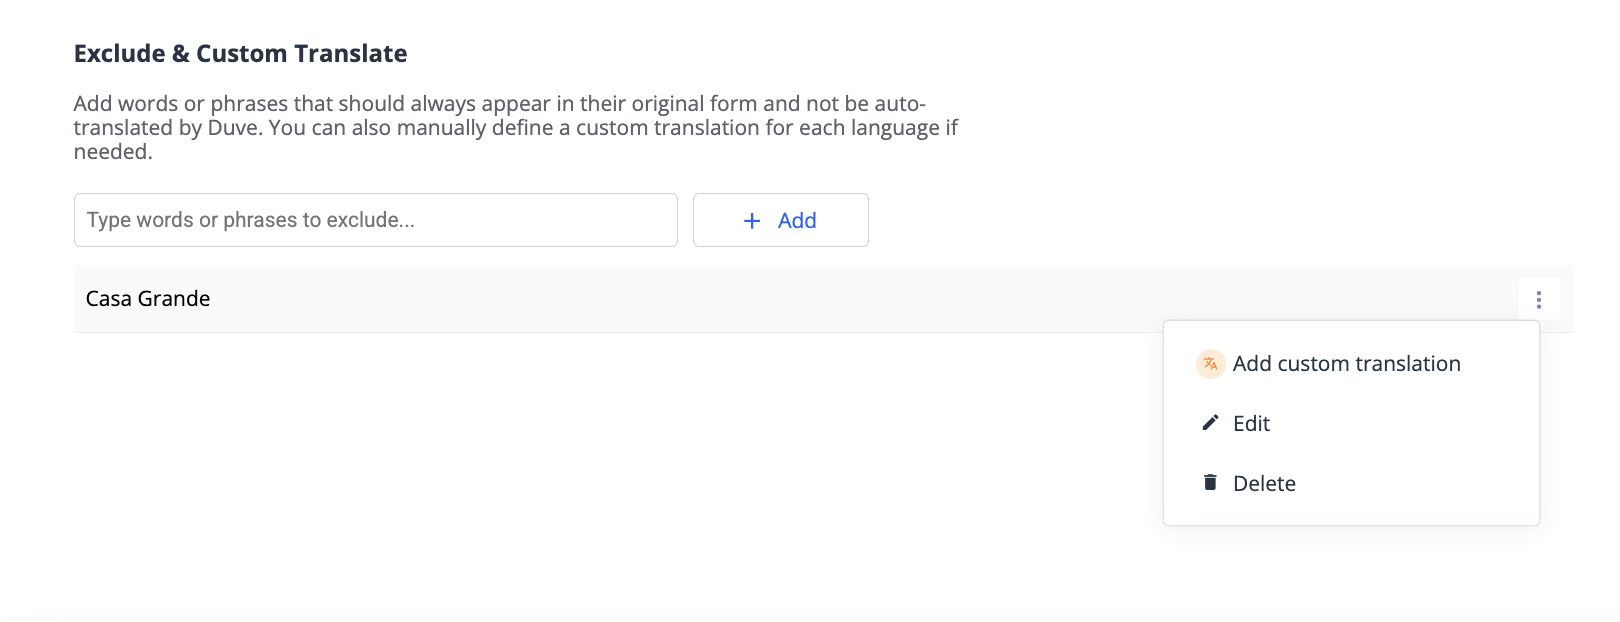Image resolution: width=1620 pixels, height=622 pixels.
Task: Click the "Exclude & Custom Translate" heading
Action: tap(240, 54)
